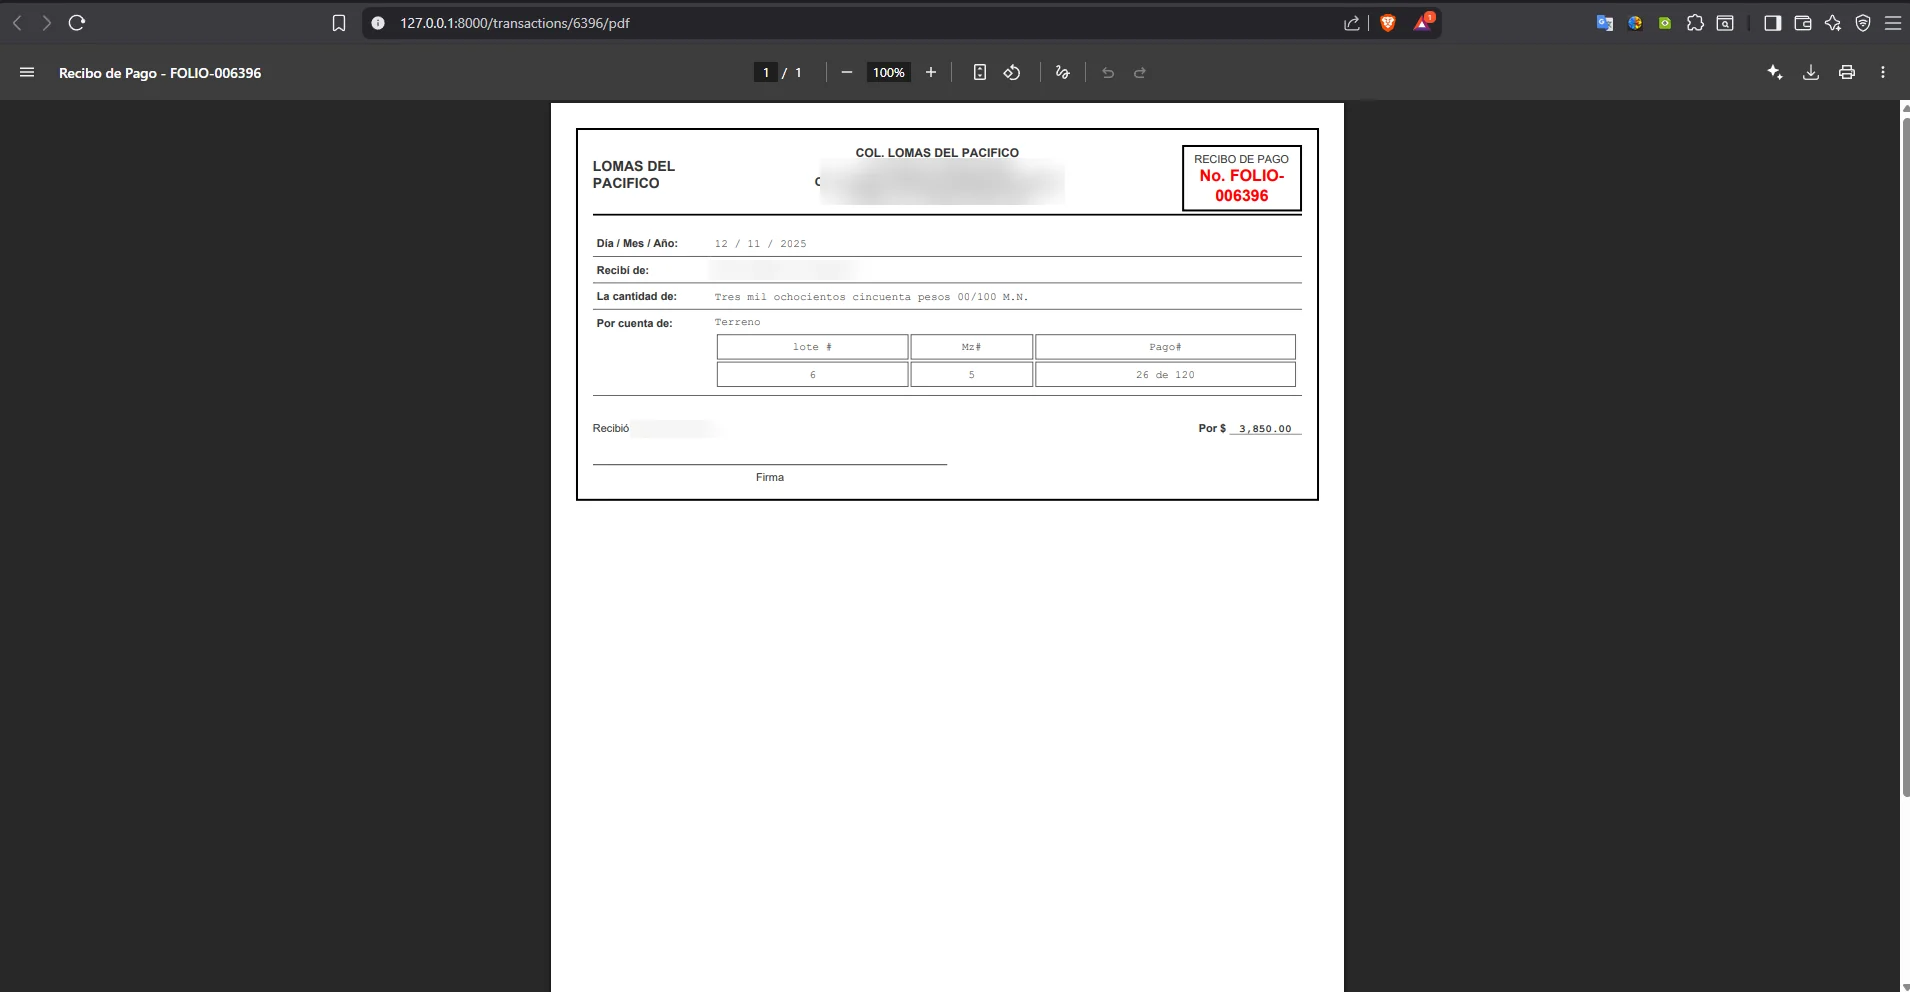Click the share page icon in address bar

[x=1352, y=23]
